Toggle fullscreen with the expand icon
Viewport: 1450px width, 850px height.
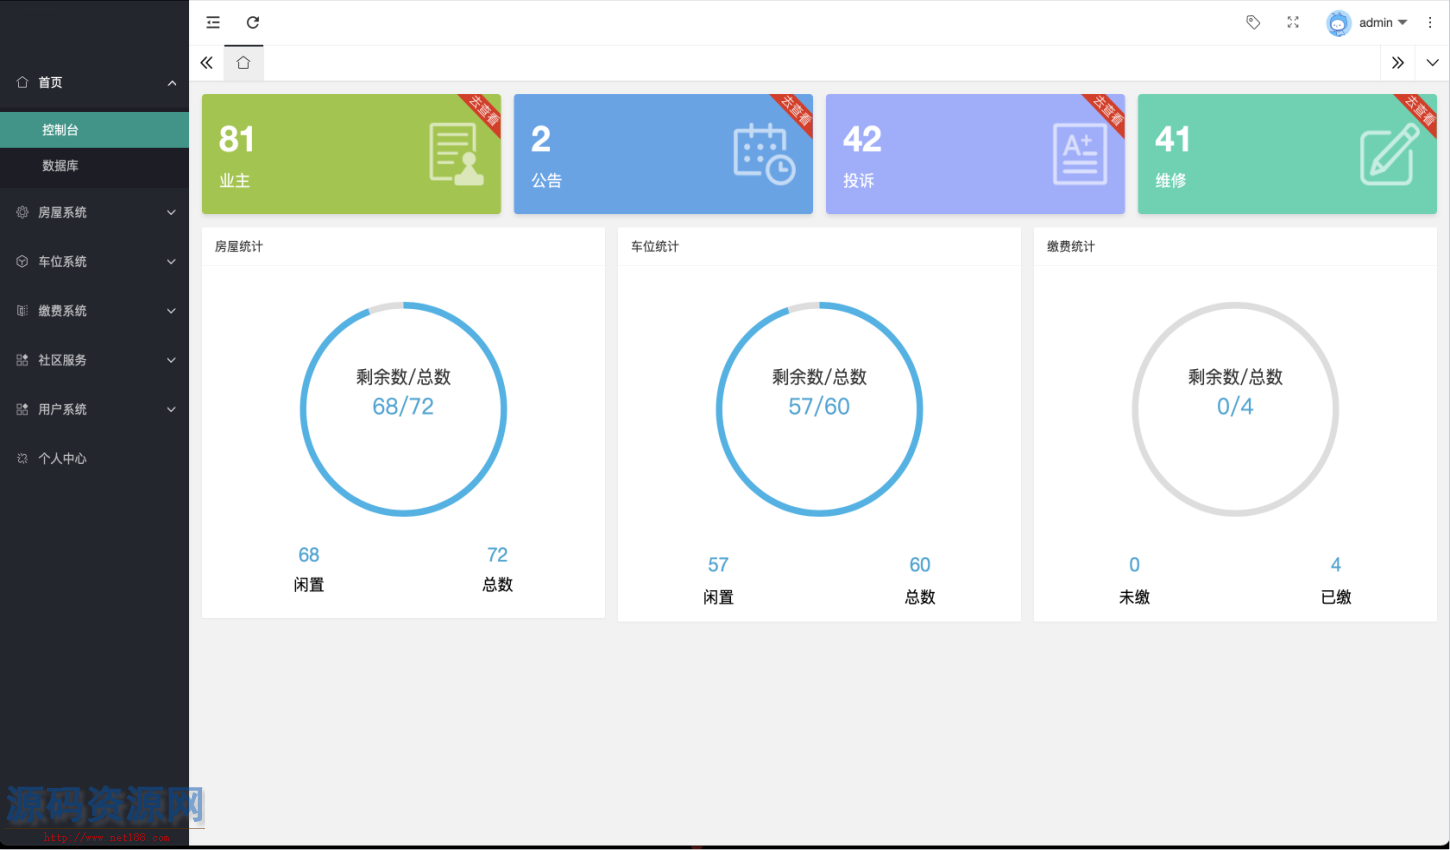coord(1293,22)
